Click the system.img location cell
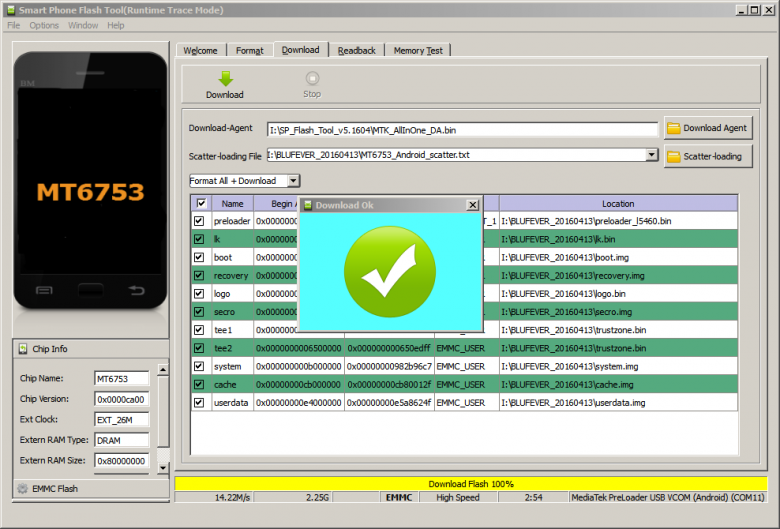This screenshot has width=780, height=529. (x=618, y=366)
